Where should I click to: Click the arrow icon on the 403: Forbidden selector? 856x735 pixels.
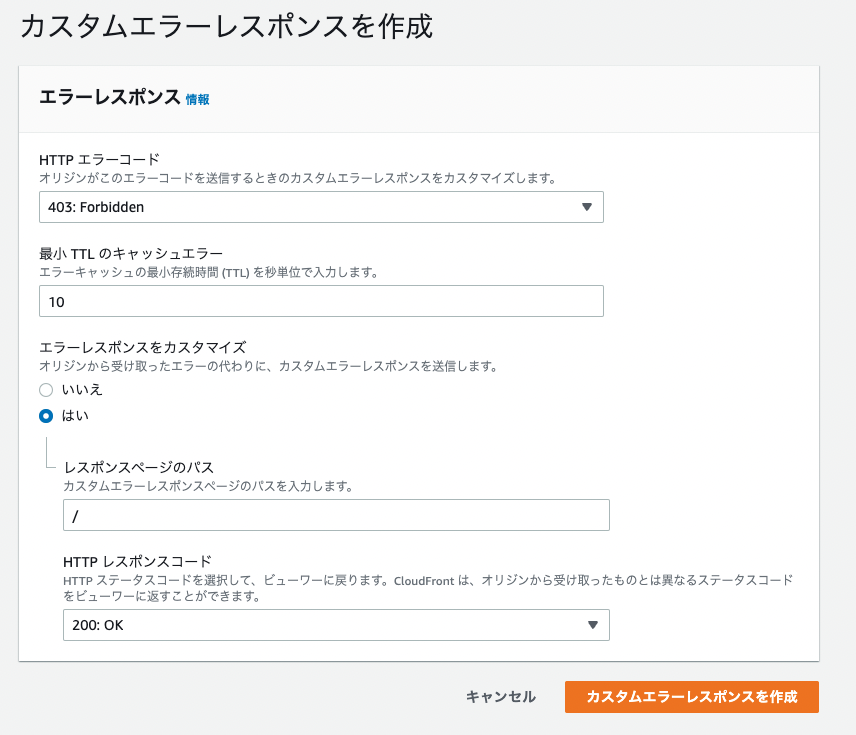[587, 207]
